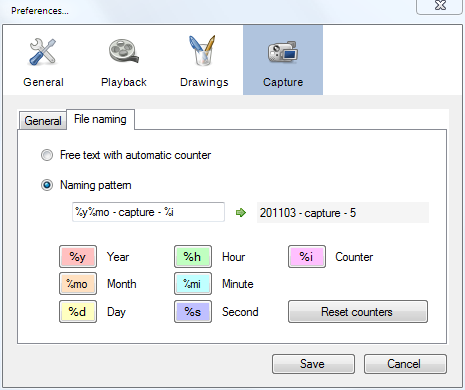Click the Year label
The width and height of the screenshot is (465, 390).
(118, 257)
